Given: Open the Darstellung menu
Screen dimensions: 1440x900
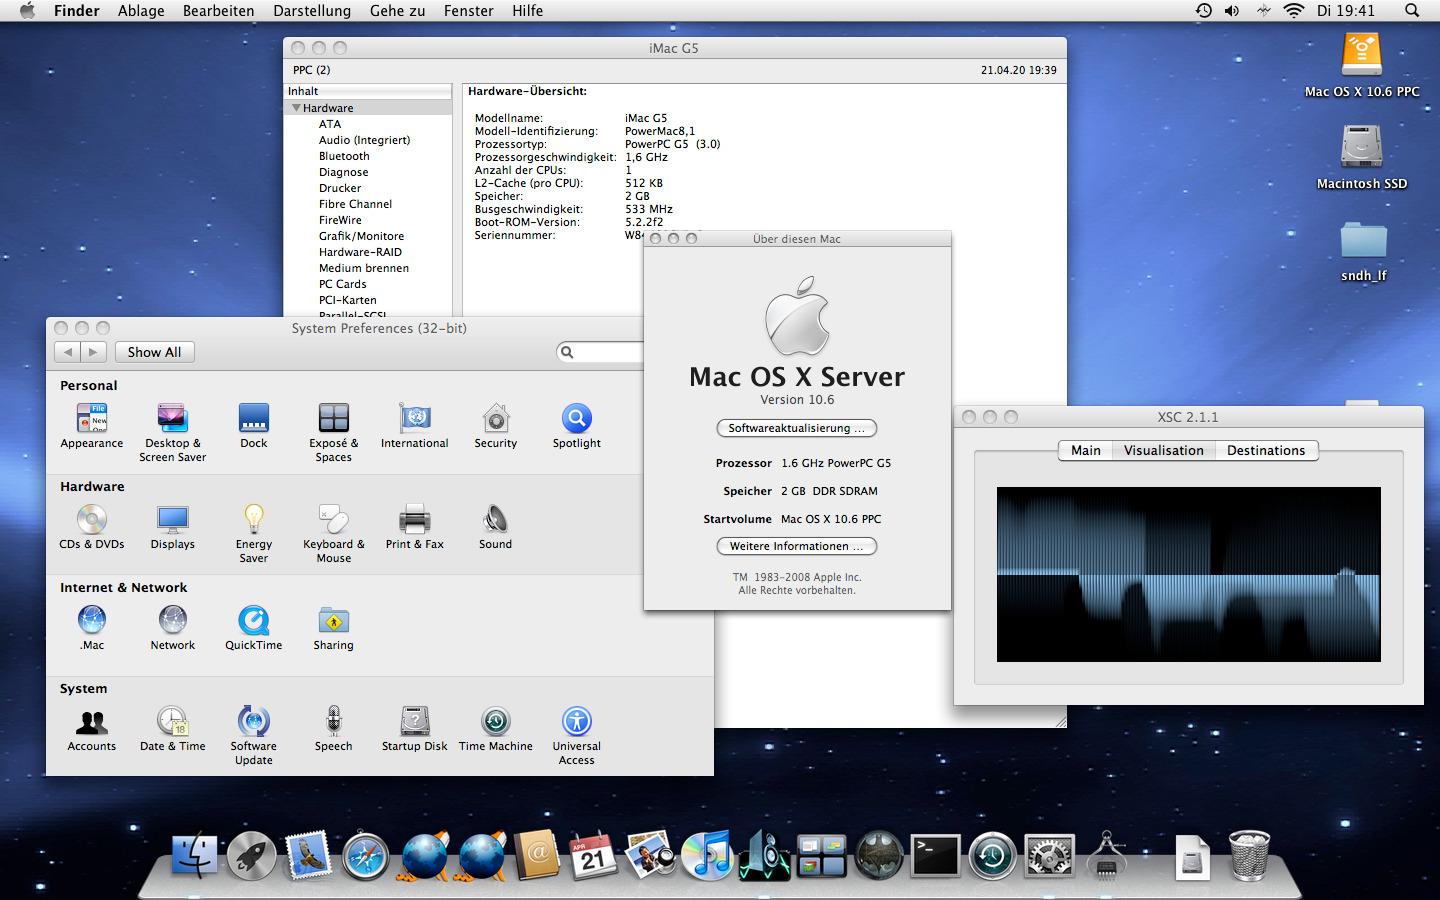Looking at the screenshot, I should (312, 11).
